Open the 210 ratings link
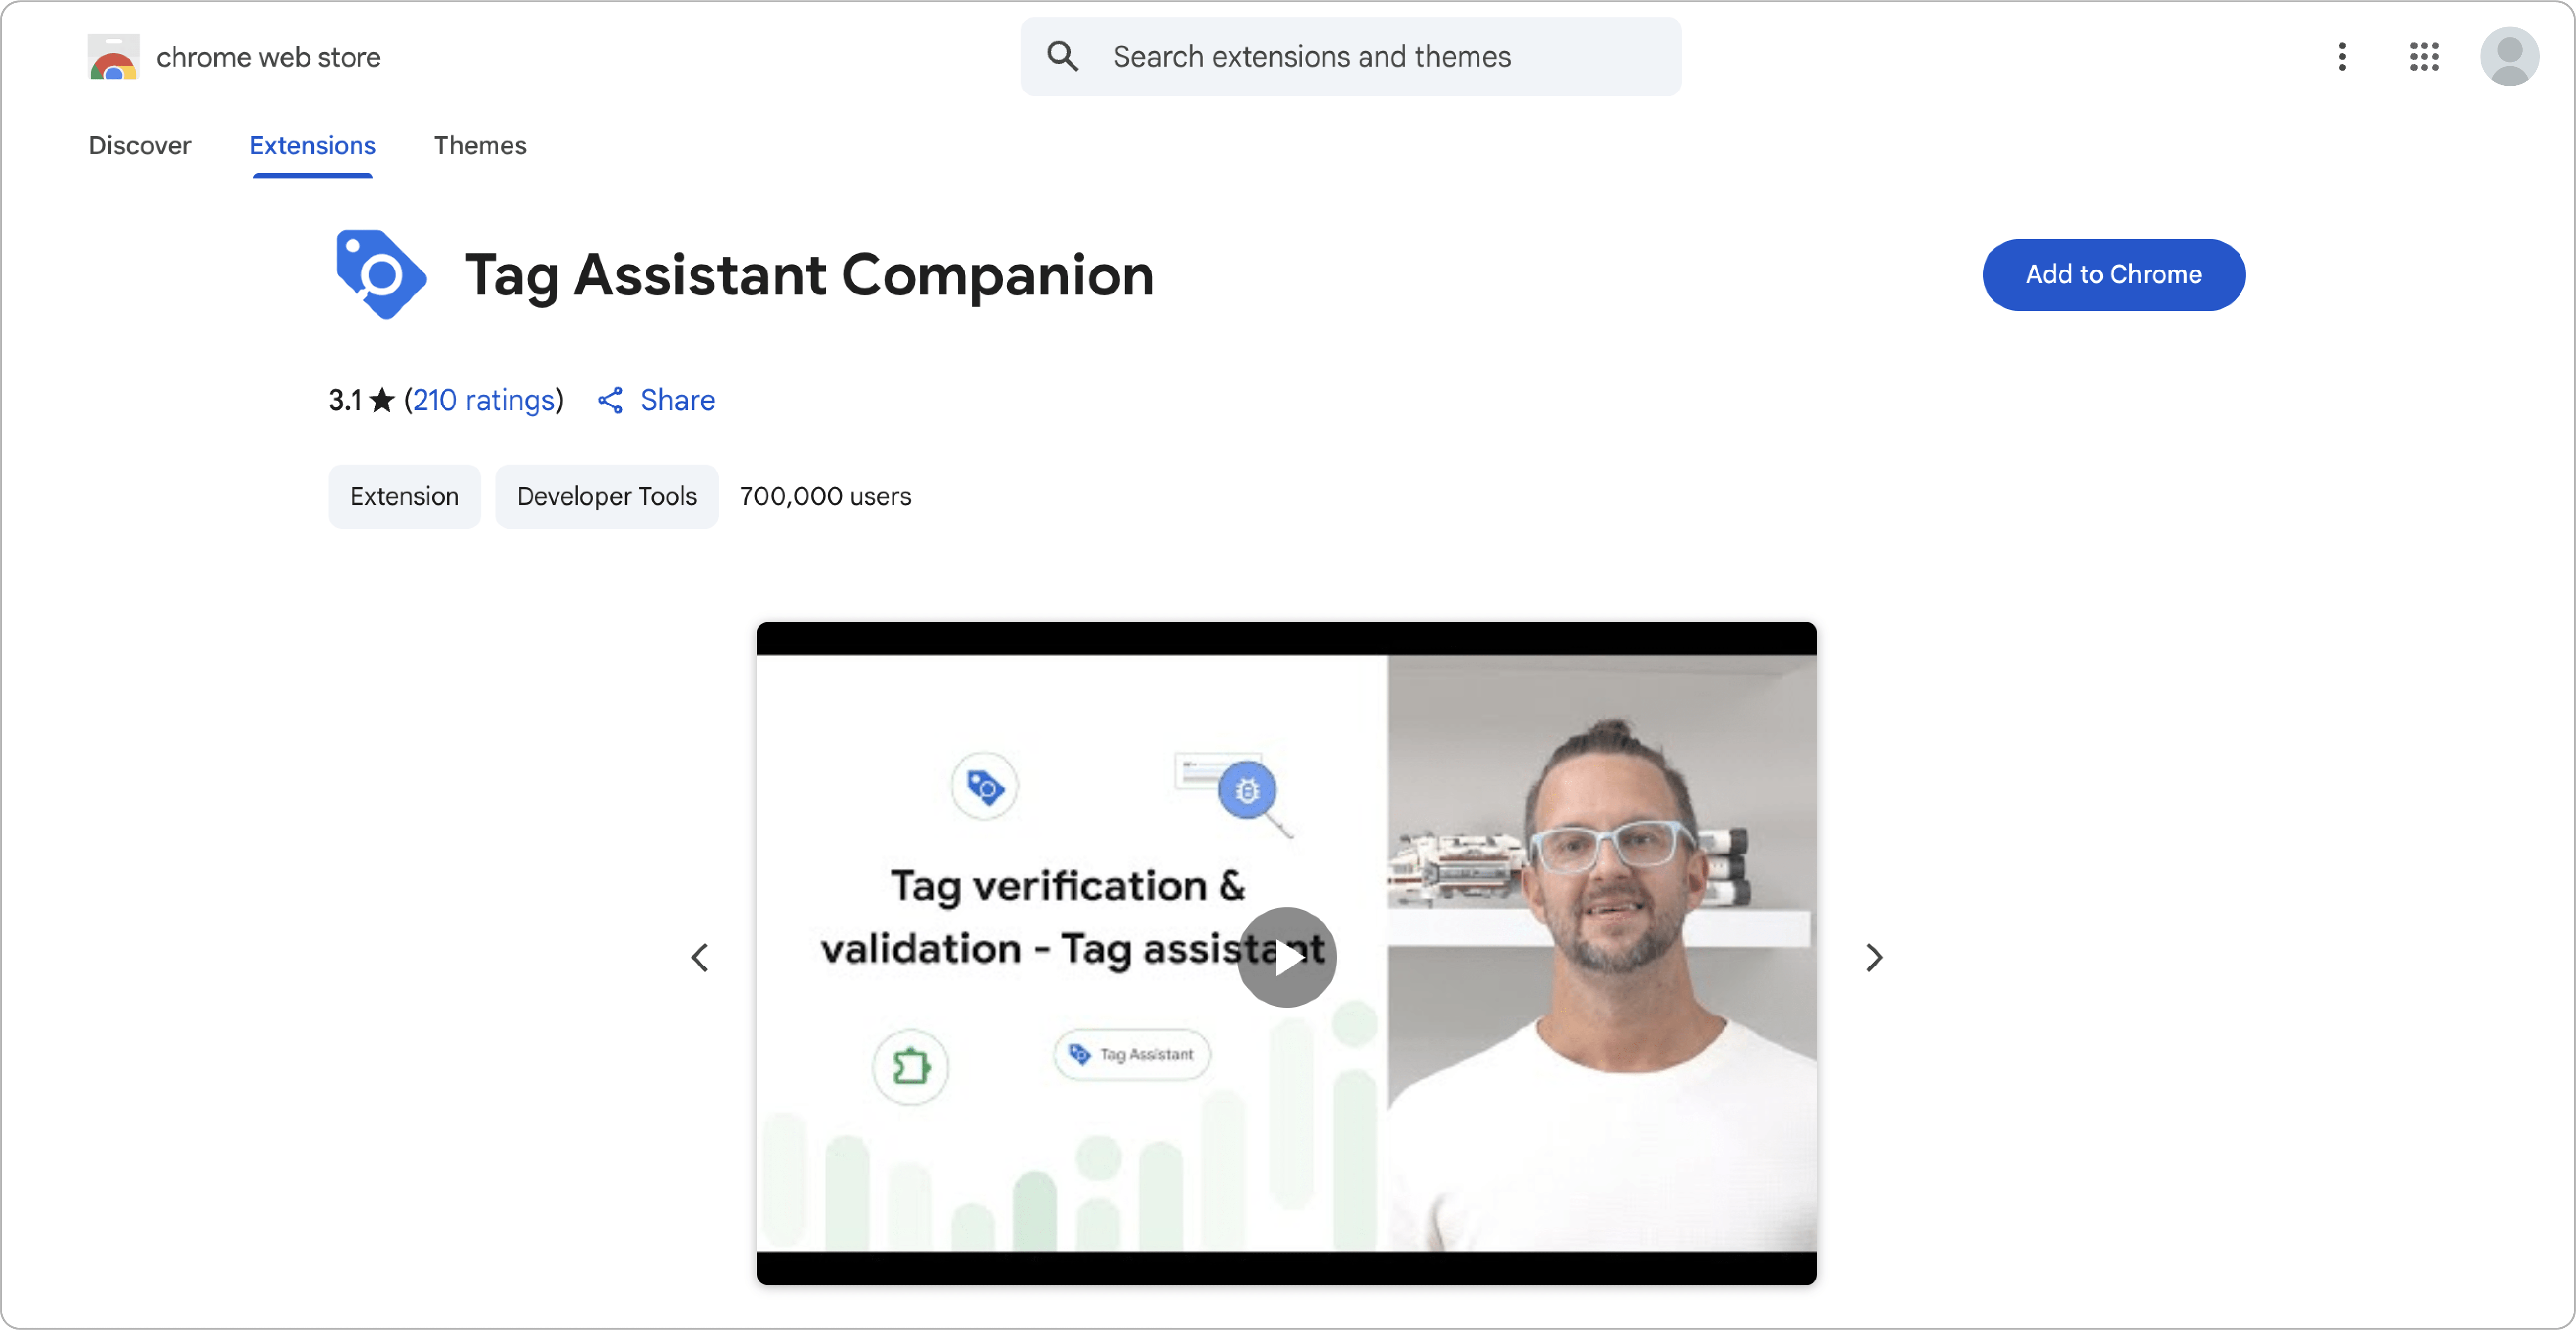The height and width of the screenshot is (1330, 2576). (484, 400)
